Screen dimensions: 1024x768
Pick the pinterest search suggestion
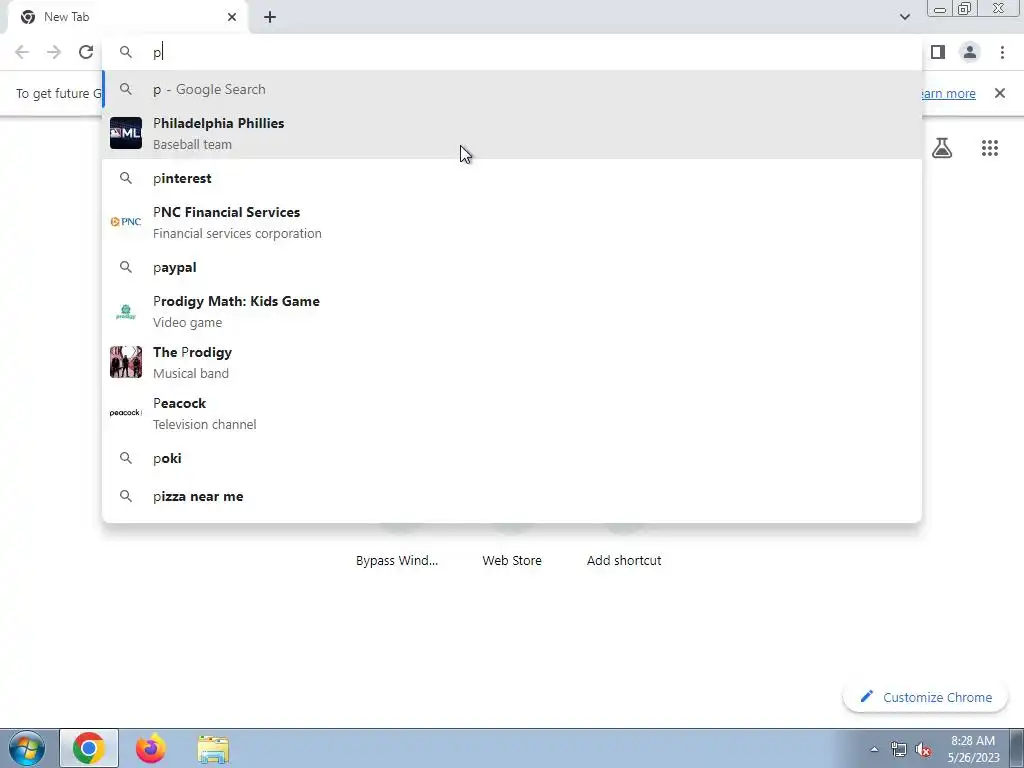pos(512,178)
